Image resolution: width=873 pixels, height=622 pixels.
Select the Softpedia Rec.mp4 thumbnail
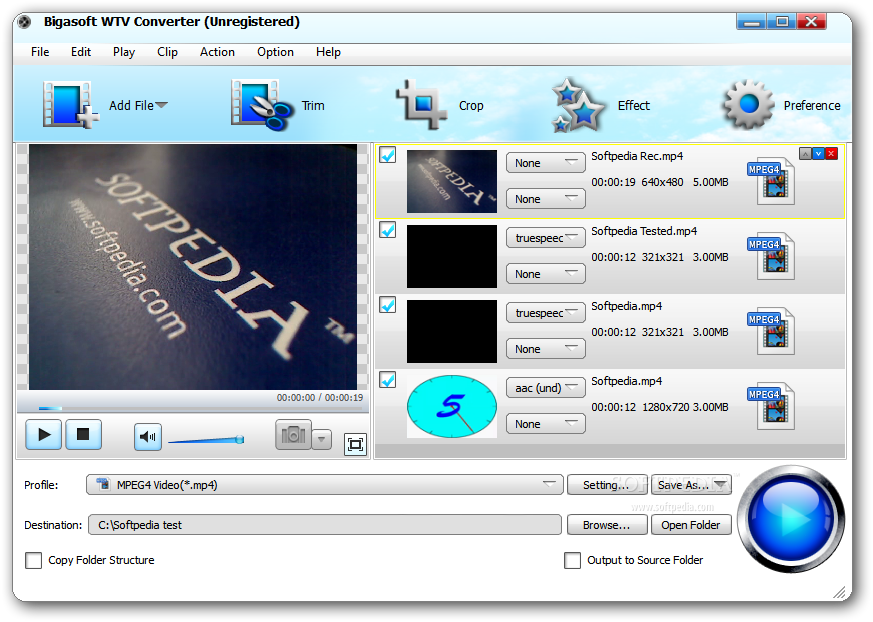[x=452, y=181]
